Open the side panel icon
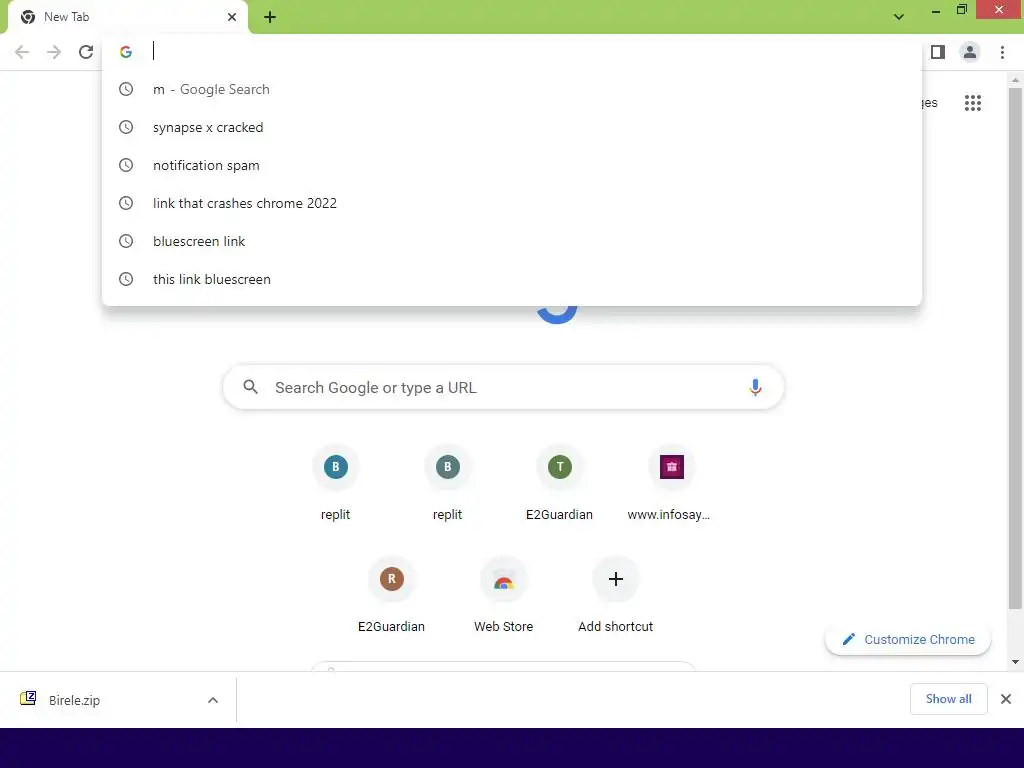 click(938, 52)
